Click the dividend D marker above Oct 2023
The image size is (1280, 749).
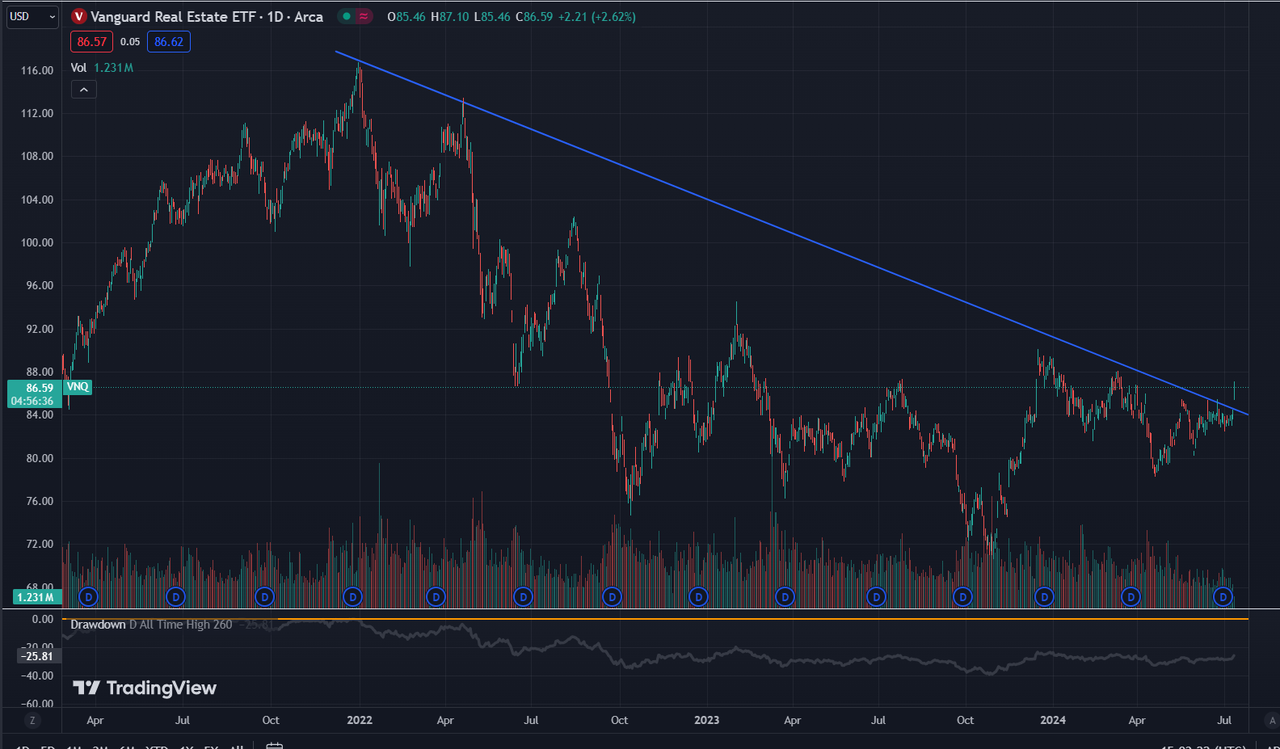pos(962,596)
